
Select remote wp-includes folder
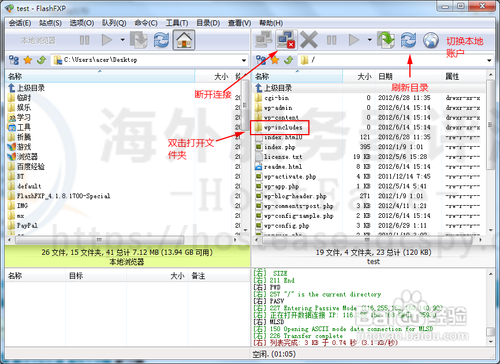click(x=279, y=127)
